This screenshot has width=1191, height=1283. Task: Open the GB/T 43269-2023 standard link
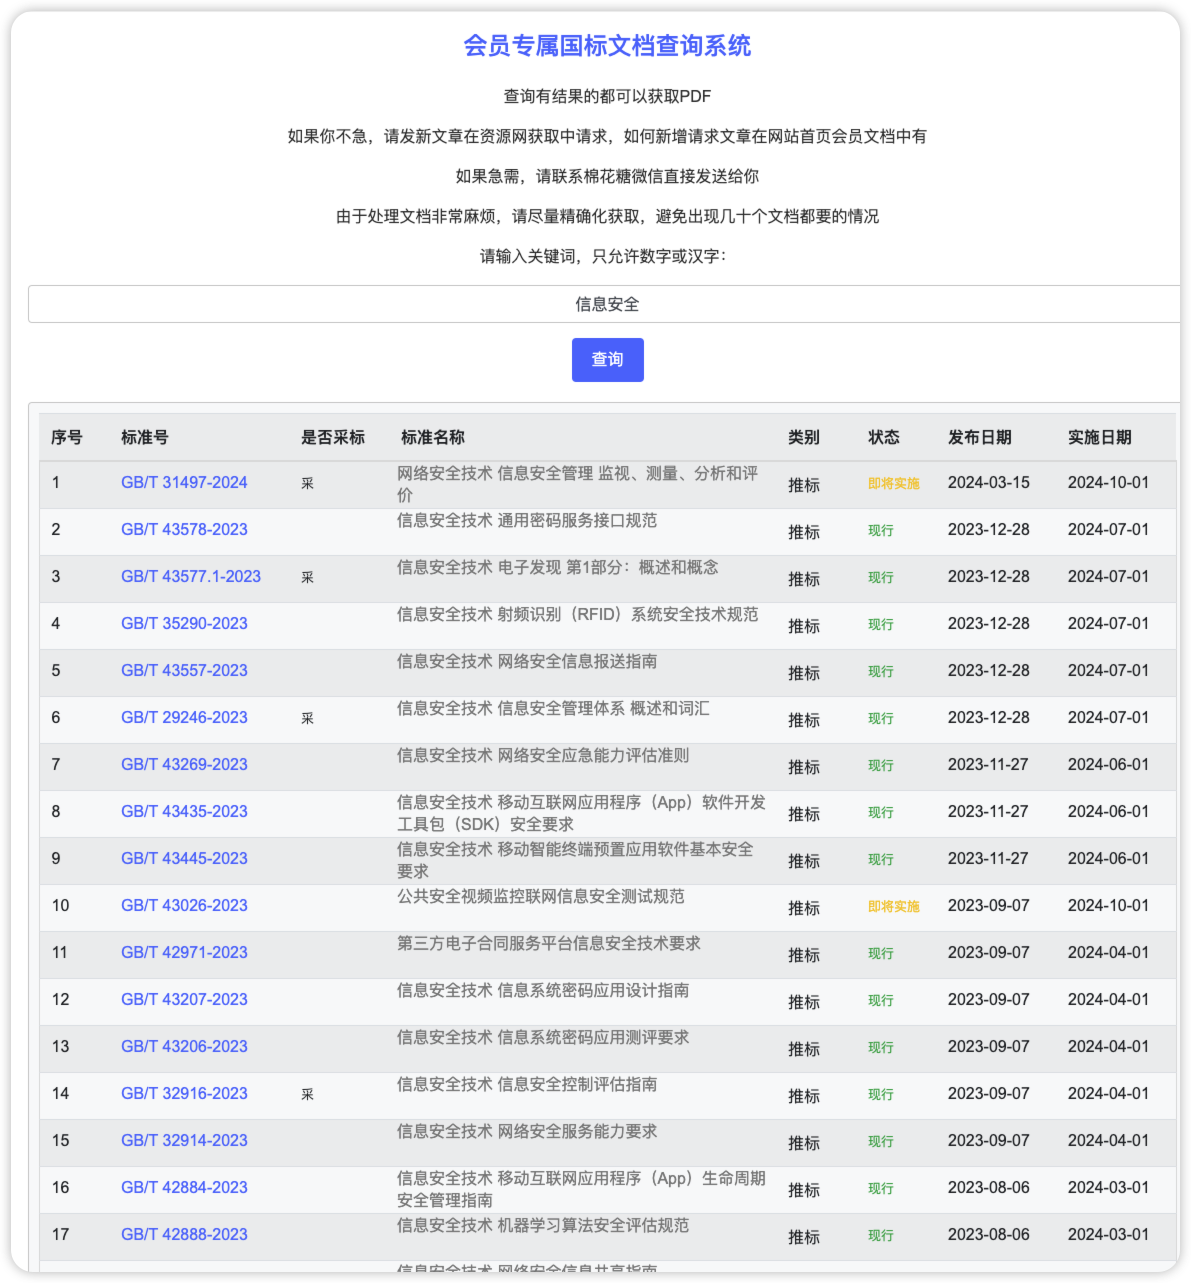(x=184, y=764)
